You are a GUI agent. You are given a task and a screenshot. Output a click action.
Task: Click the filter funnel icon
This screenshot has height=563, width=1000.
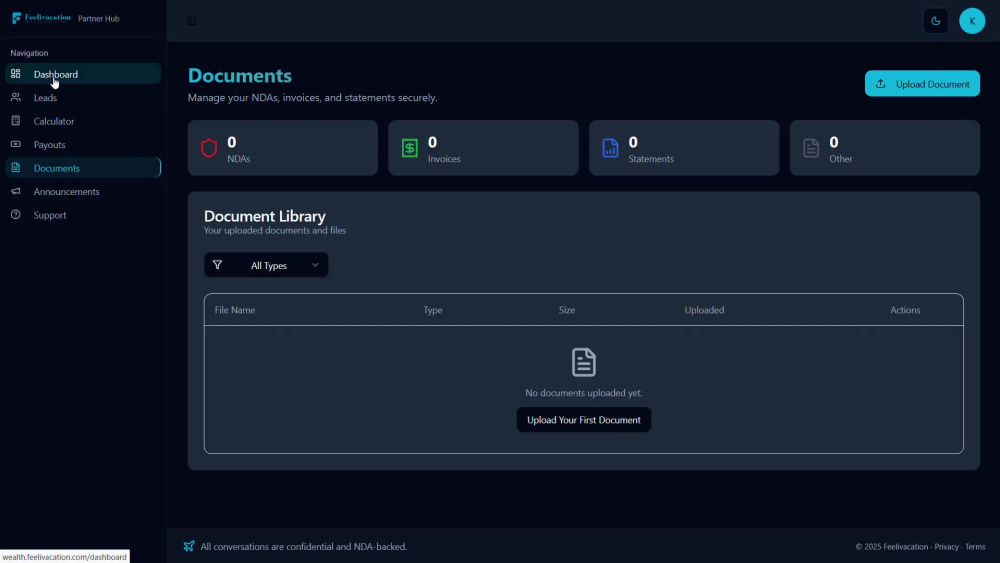[x=217, y=265]
